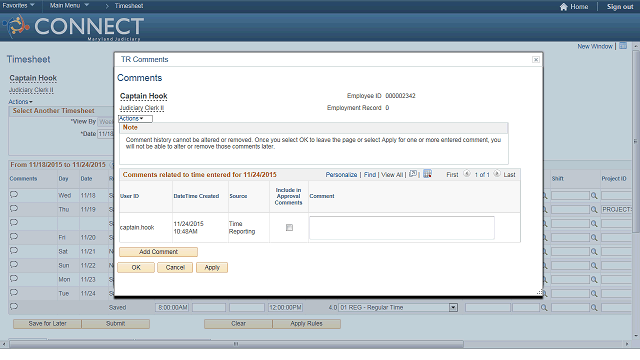The height and width of the screenshot is (360, 640).
Task: Click magnifier lookup next to Project ID PROJECT field
Action: click(x=594, y=209)
